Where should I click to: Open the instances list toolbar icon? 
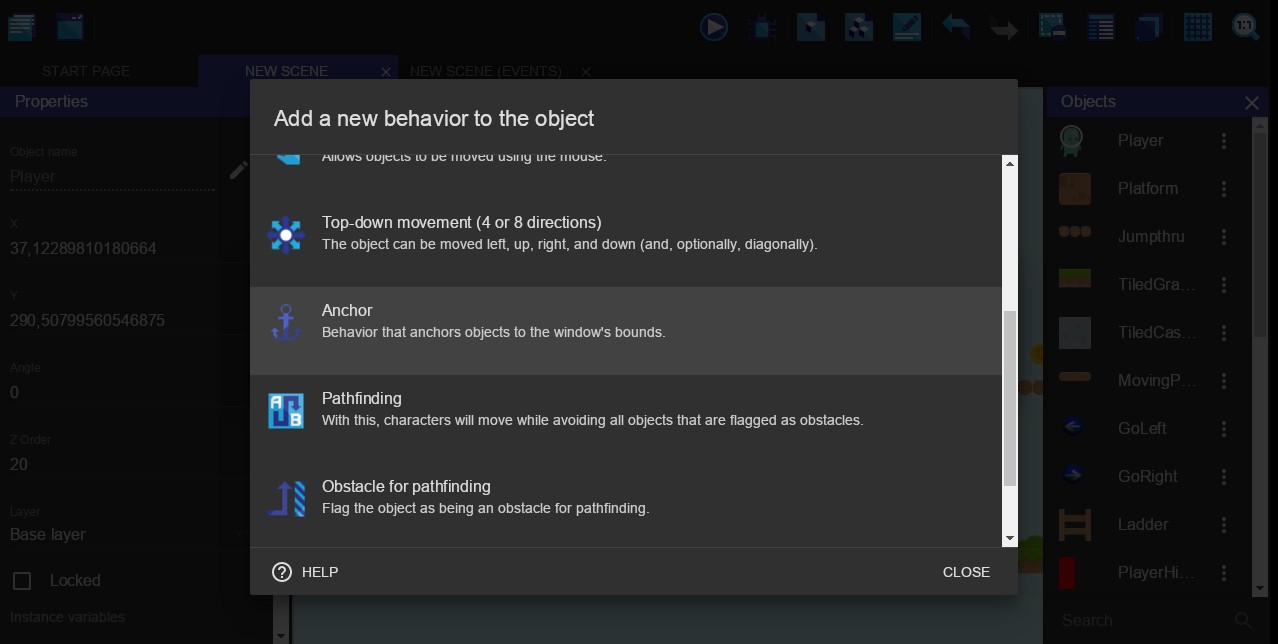pos(1101,27)
